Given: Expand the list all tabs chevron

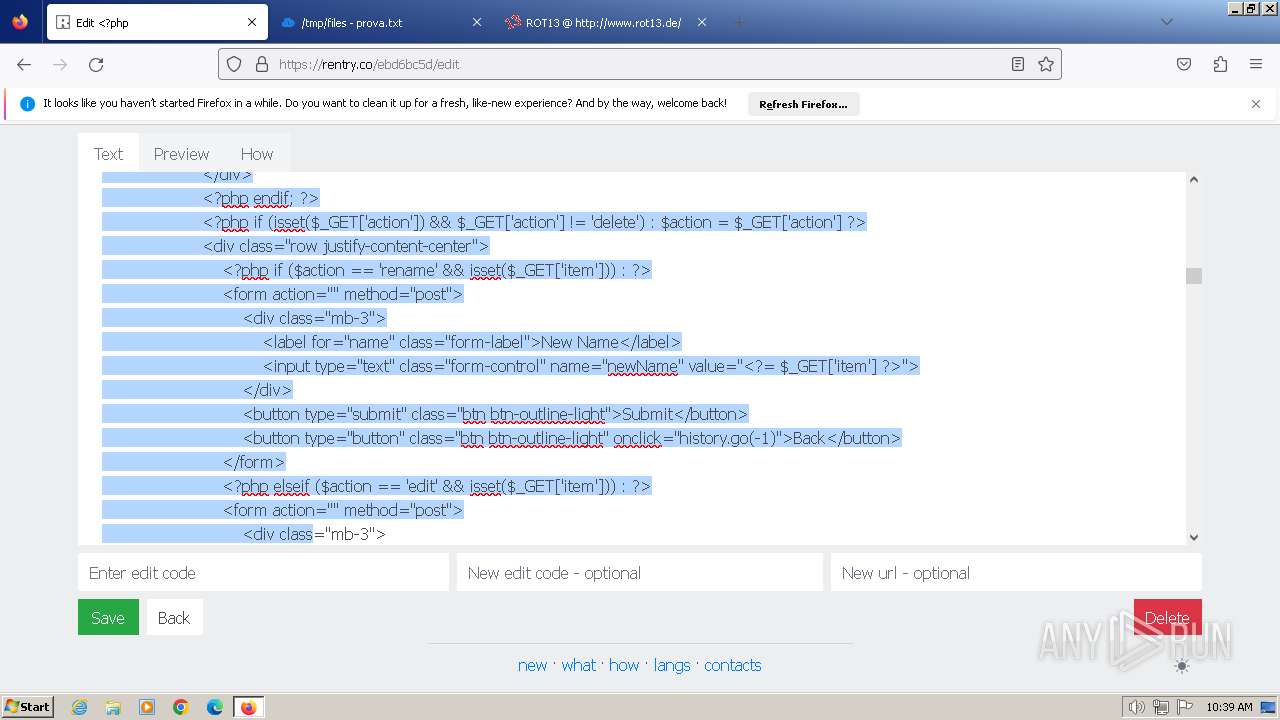Looking at the screenshot, I should (1166, 22).
